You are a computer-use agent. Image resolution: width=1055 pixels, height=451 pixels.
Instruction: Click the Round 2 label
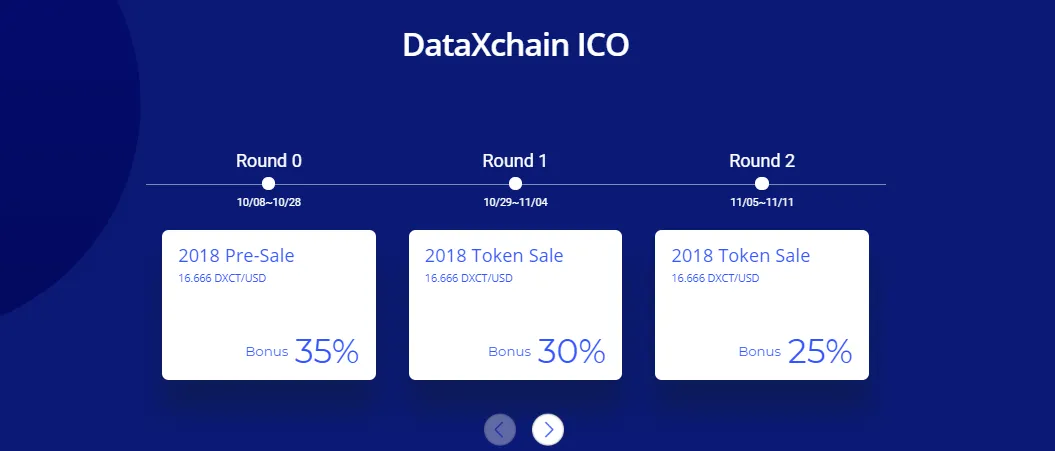762,161
